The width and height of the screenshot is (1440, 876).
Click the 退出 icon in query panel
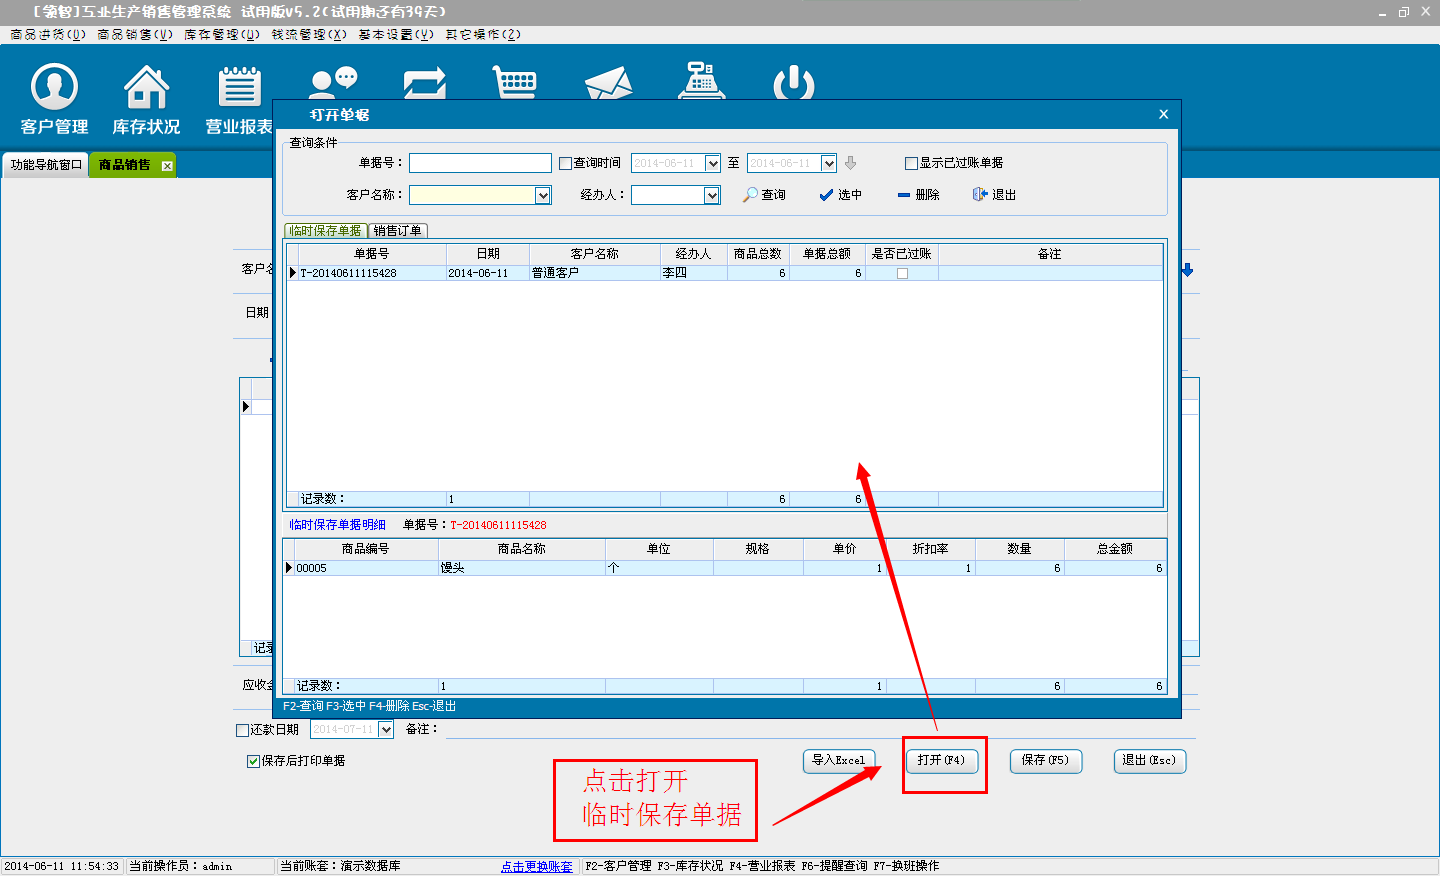coord(994,195)
